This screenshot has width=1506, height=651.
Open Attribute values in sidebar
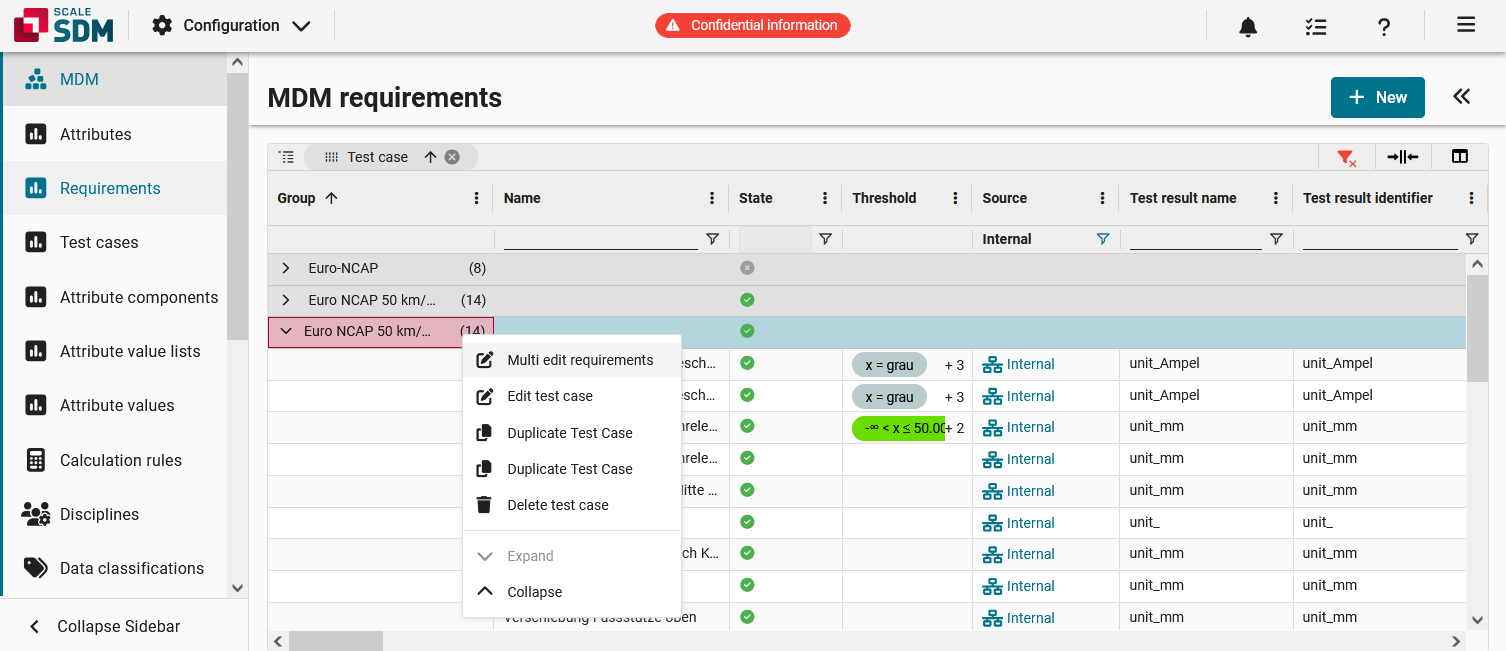115,405
